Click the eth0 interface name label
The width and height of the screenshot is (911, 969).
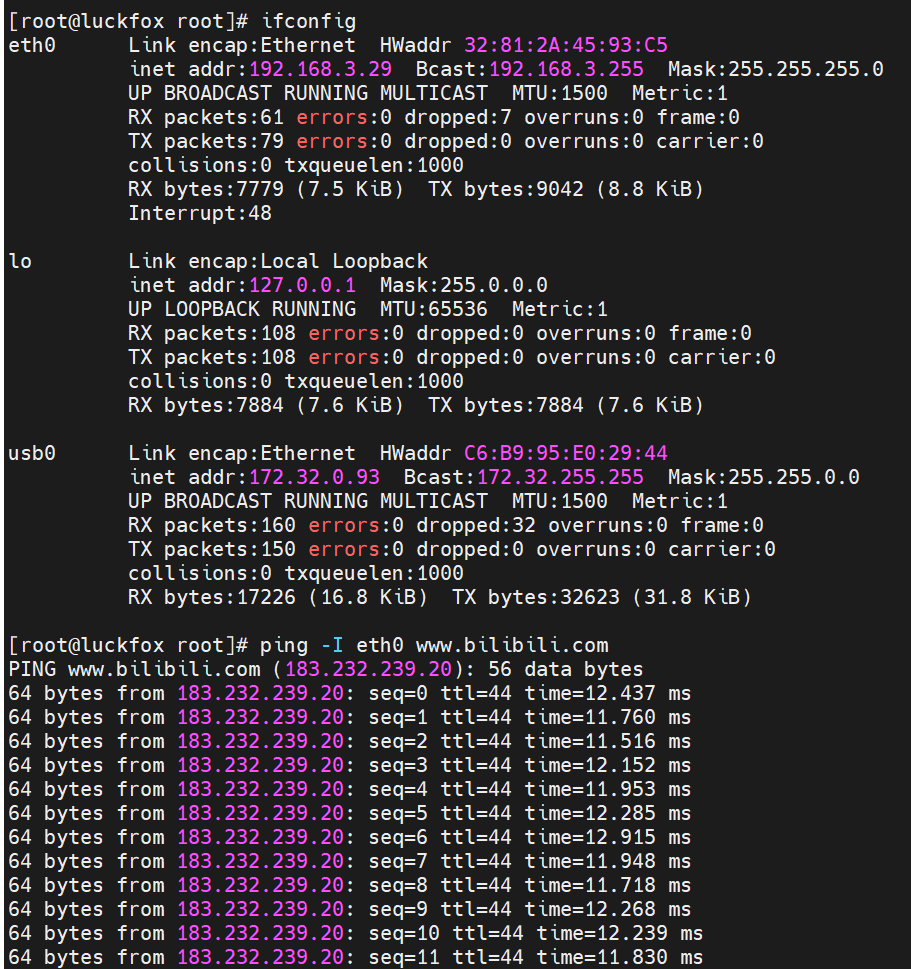coord(32,45)
